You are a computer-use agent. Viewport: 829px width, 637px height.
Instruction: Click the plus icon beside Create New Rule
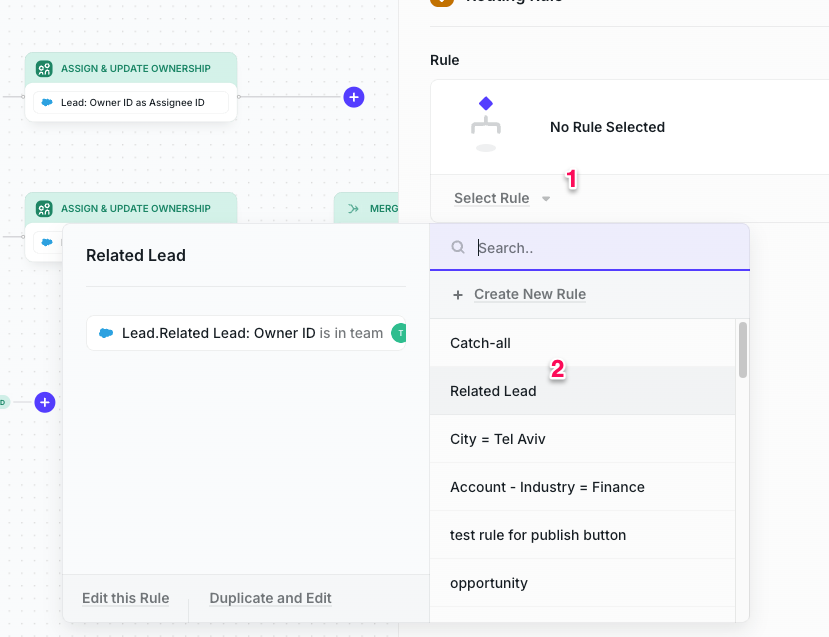pos(458,295)
